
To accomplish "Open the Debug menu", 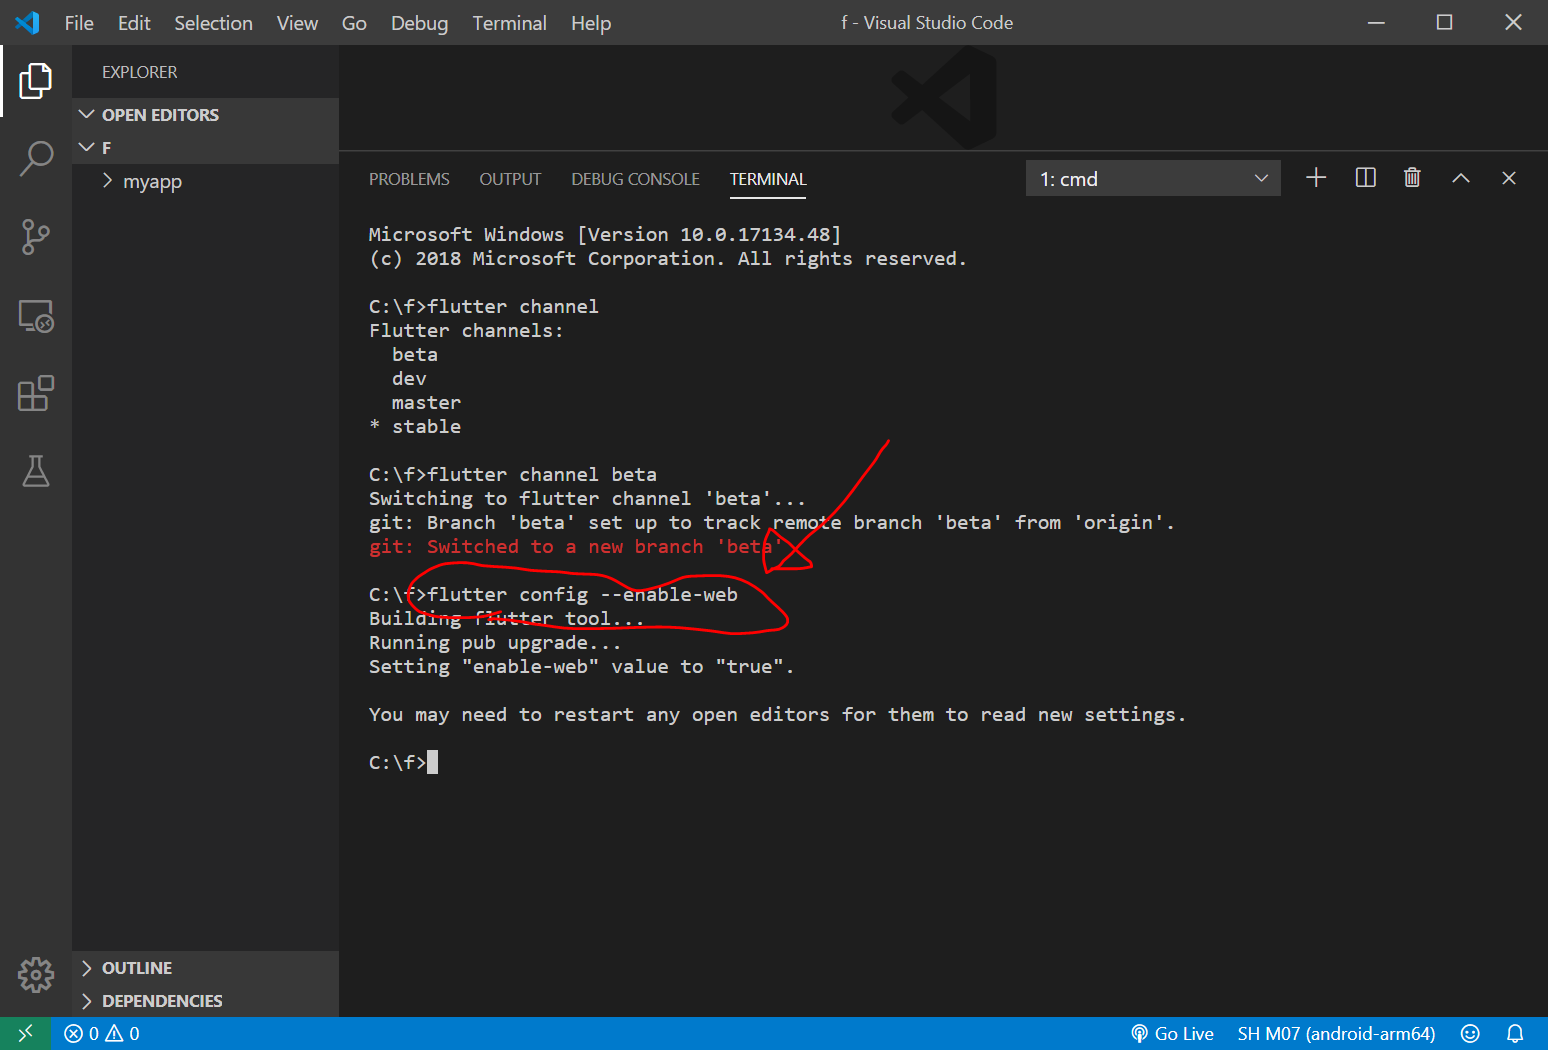I will pos(419,23).
